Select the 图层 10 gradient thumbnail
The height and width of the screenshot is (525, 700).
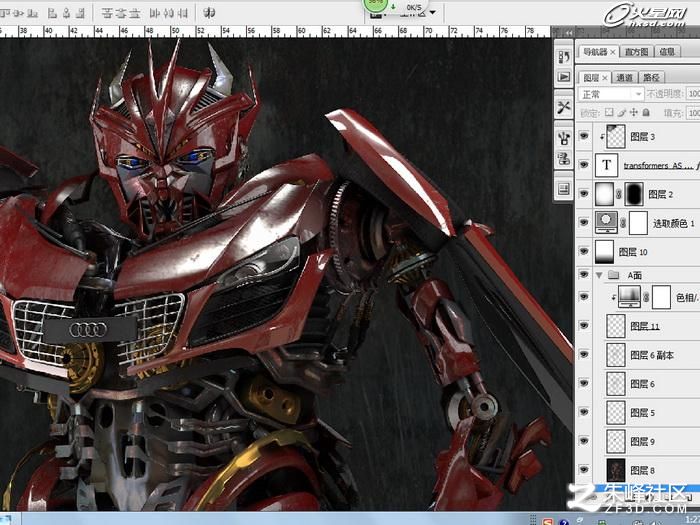click(604, 251)
